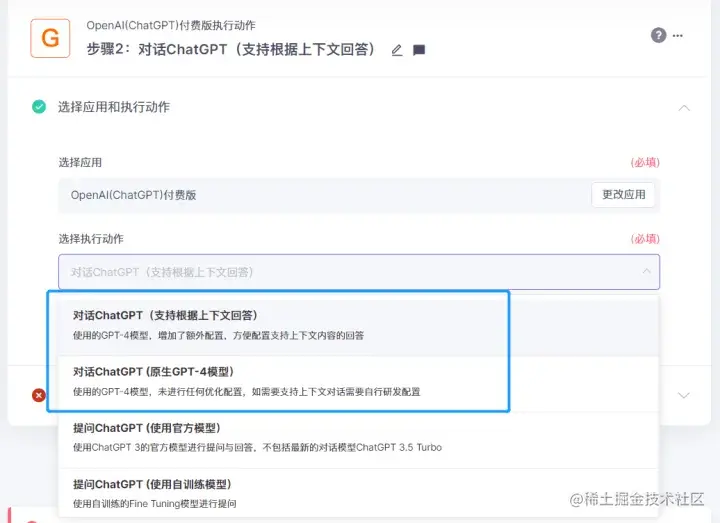Click OpenAI(ChatGPT)付费版执行动作 subtitle text

coord(171,25)
